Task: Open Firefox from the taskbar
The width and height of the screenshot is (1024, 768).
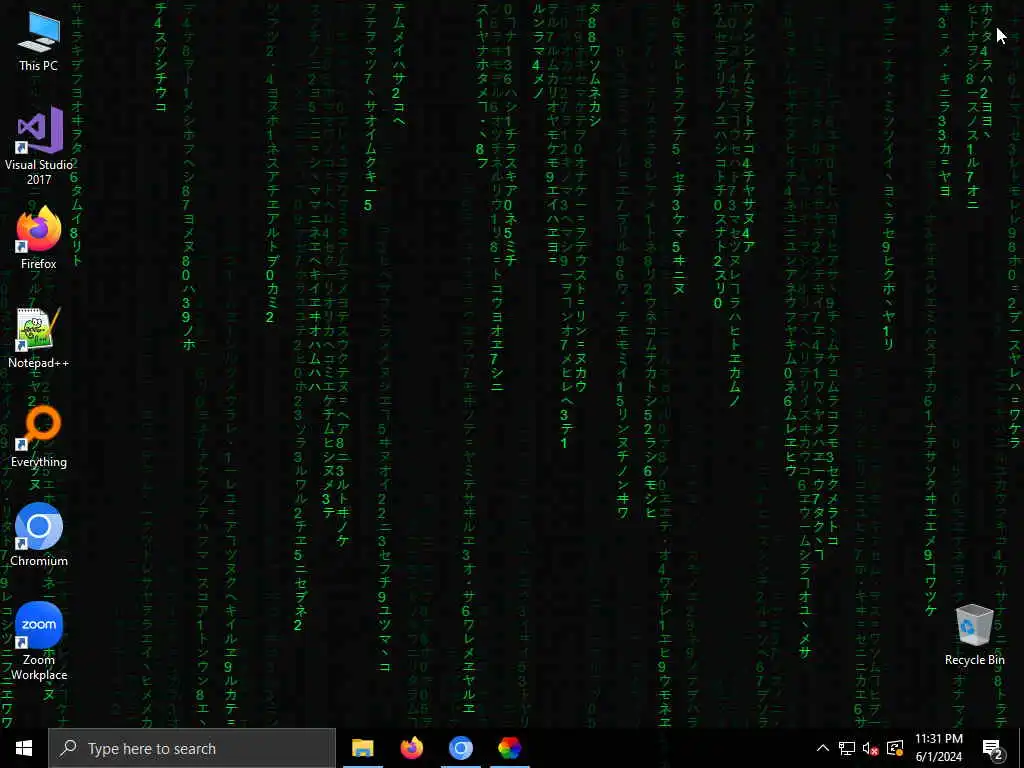Action: pyautogui.click(x=411, y=748)
